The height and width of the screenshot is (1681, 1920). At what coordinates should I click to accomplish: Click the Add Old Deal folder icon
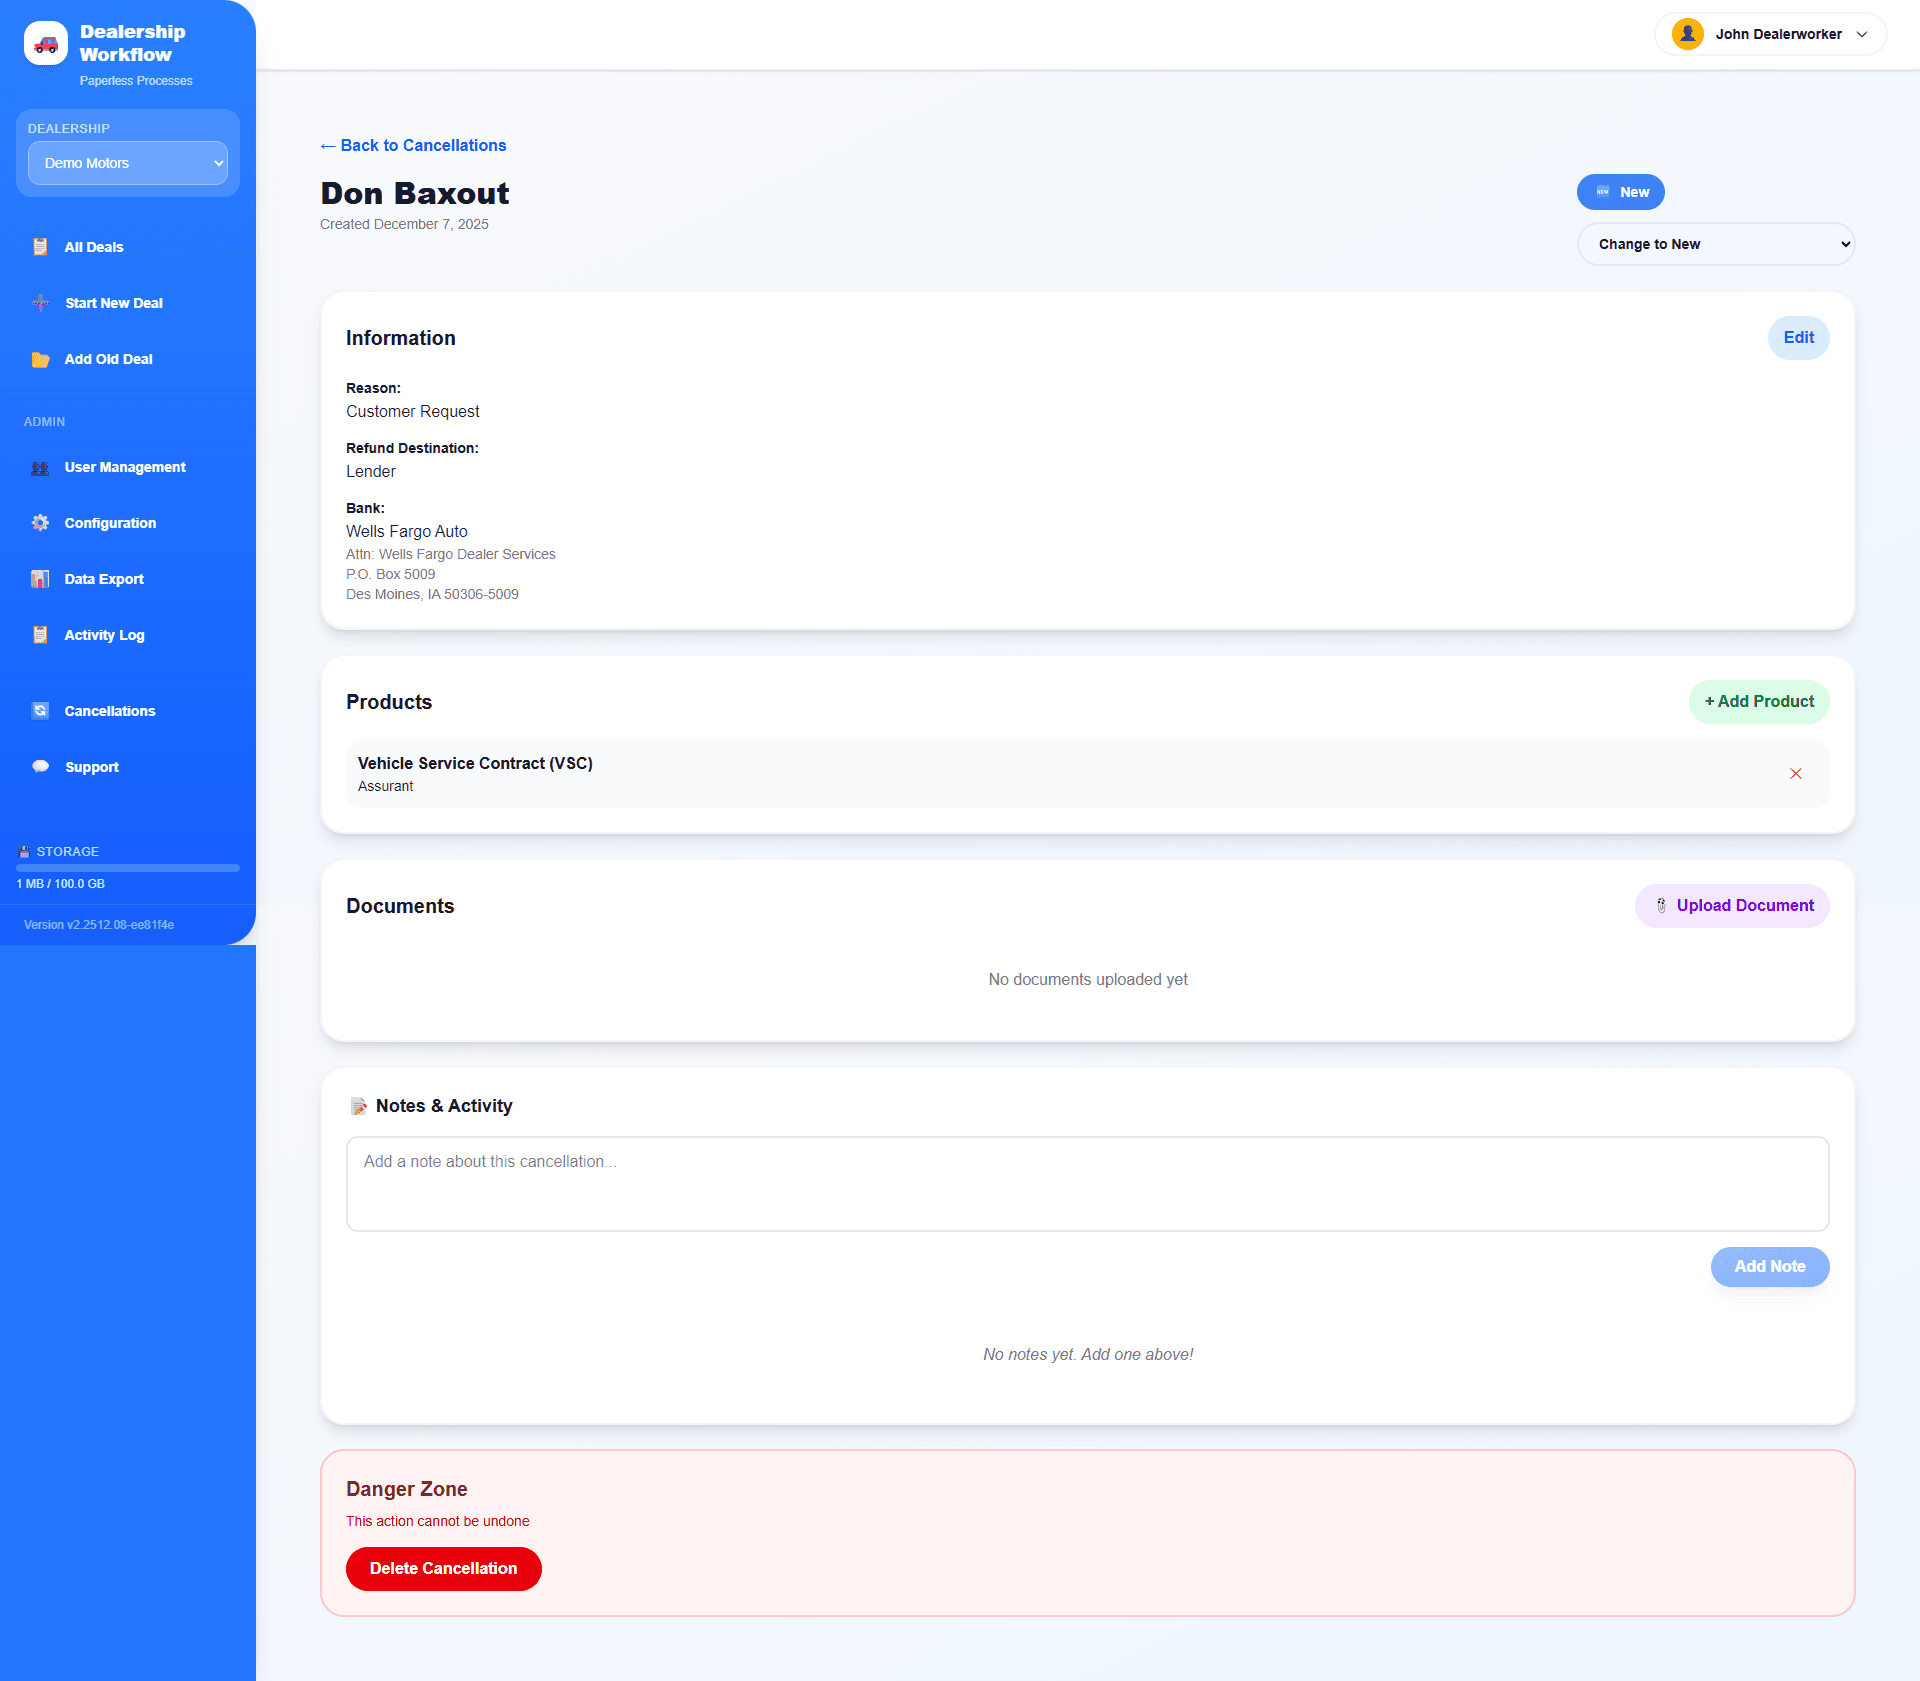40,359
